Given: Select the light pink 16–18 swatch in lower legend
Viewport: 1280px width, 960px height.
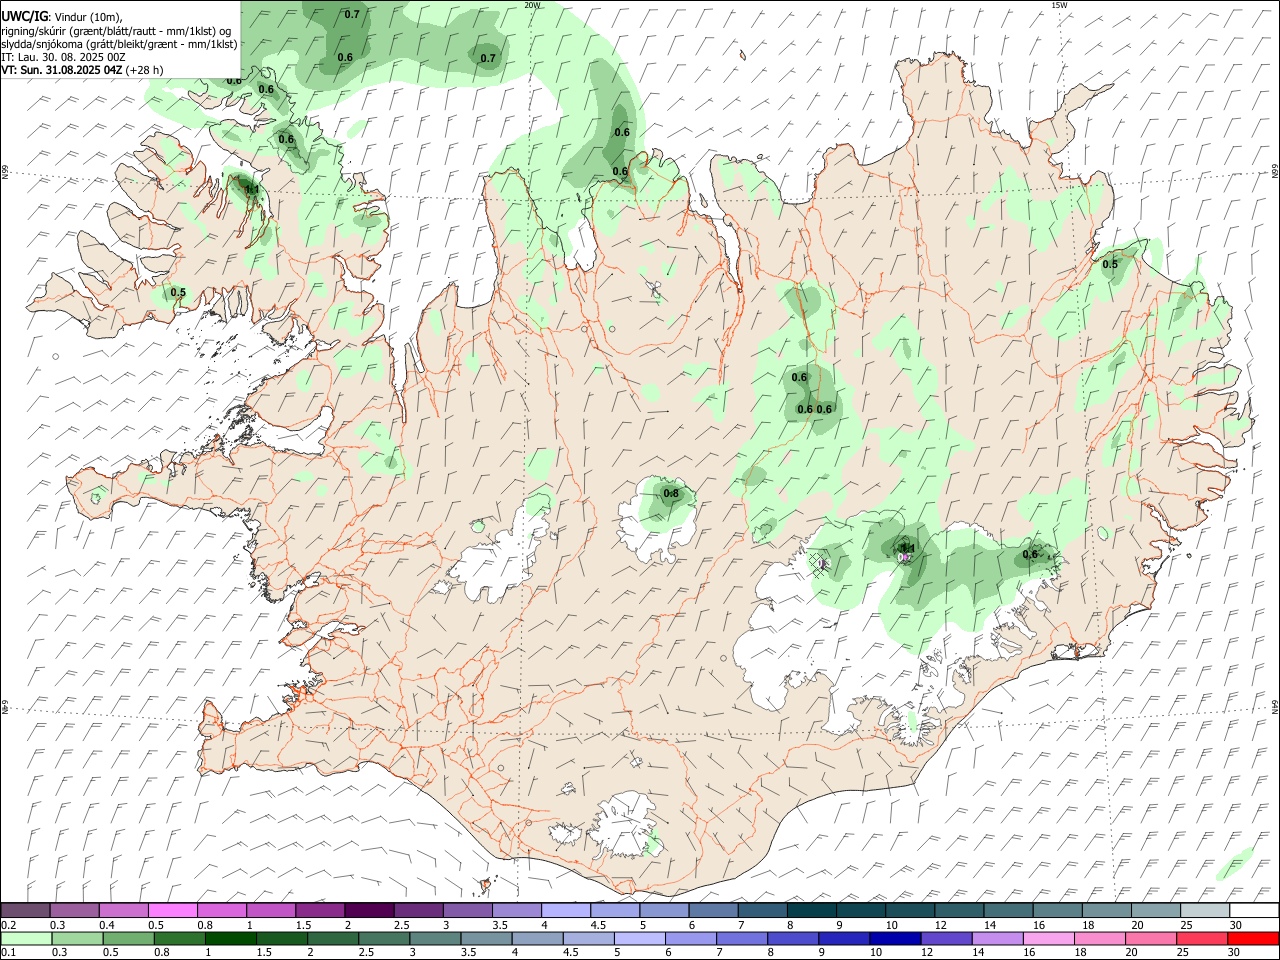Looking at the screenshot, I should 1049,939.
